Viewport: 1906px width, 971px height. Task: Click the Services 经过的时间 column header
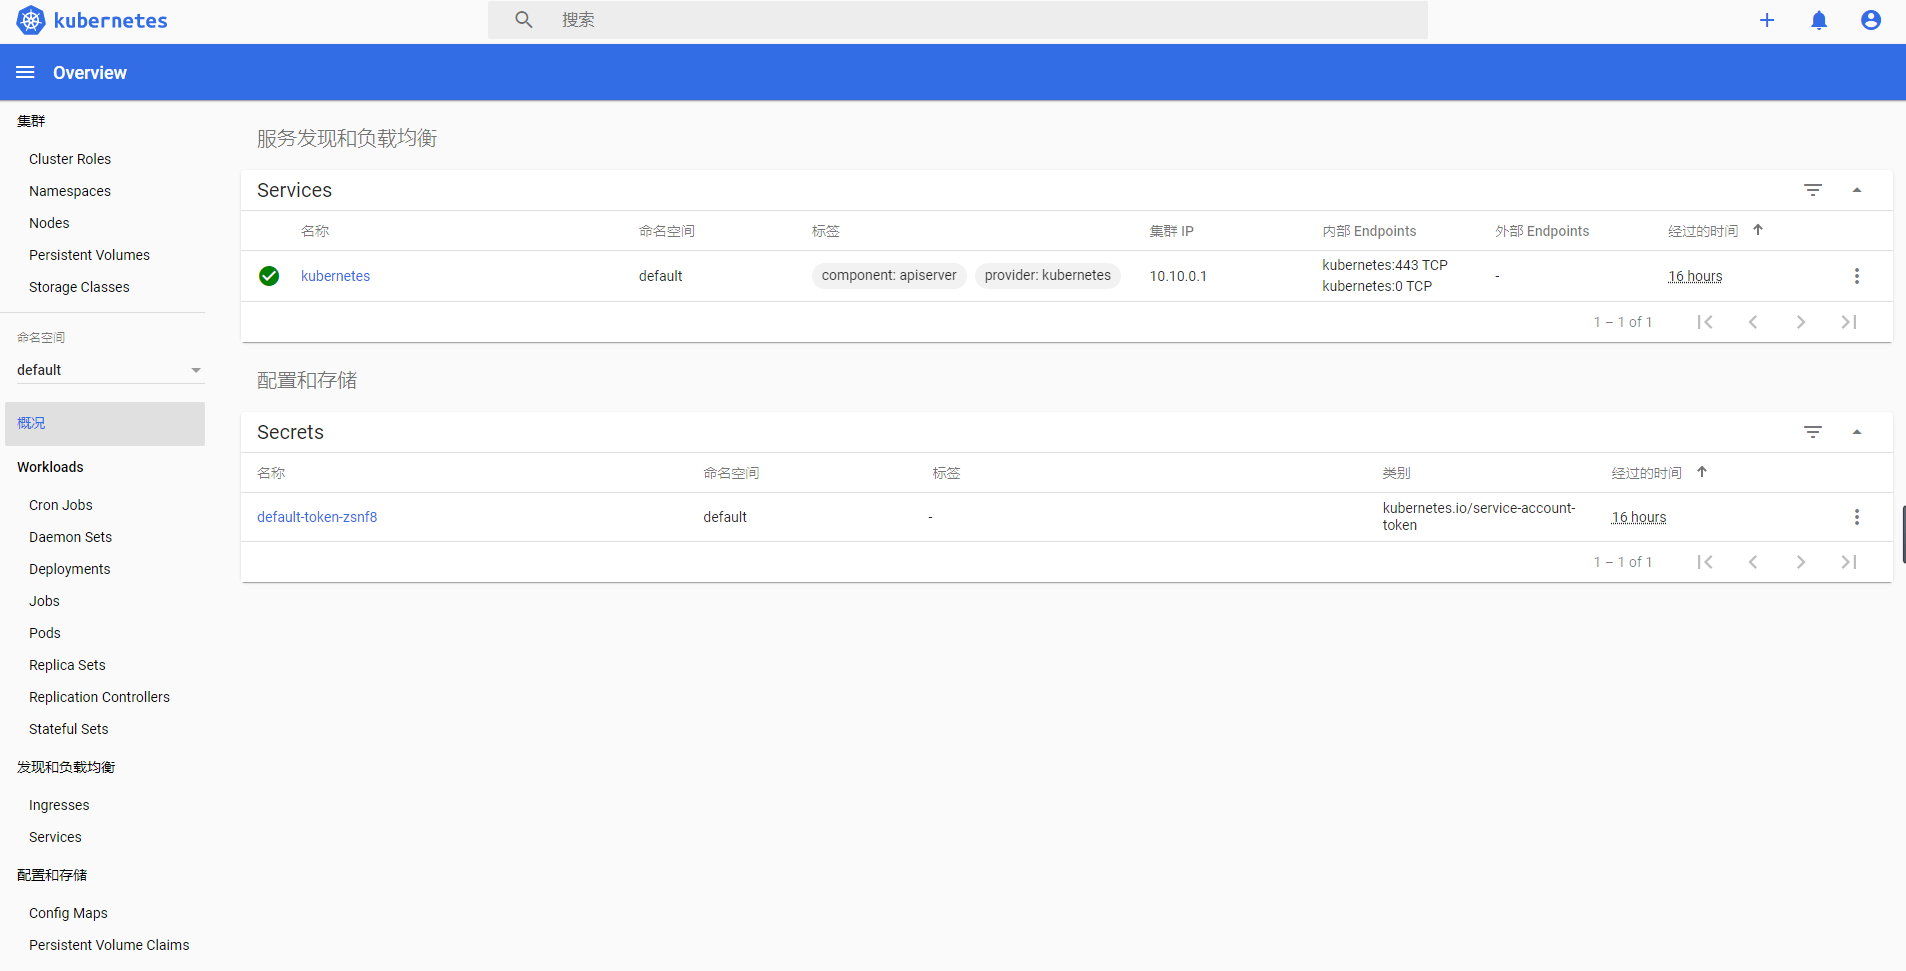click(x=1703, y=231)
